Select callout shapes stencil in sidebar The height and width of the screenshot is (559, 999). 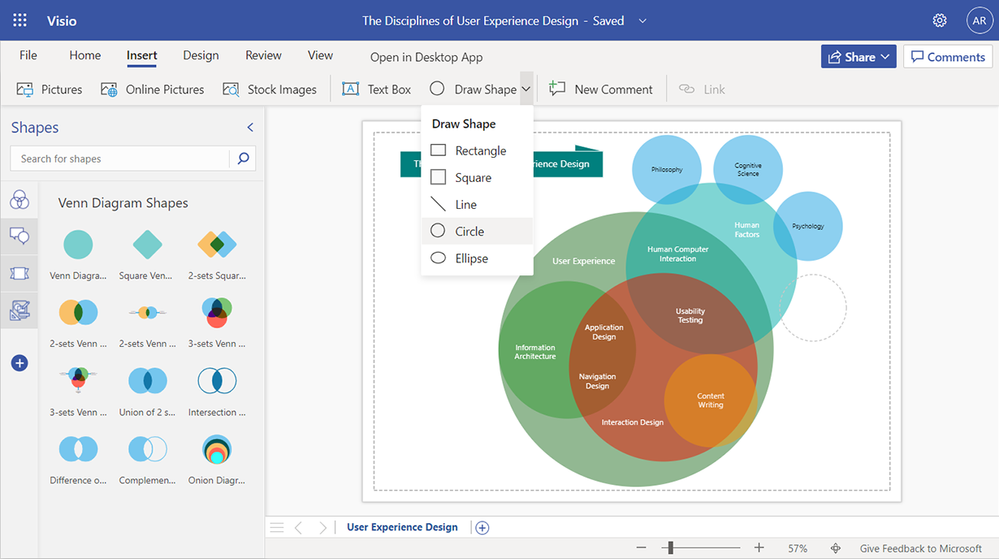[19, 236]
